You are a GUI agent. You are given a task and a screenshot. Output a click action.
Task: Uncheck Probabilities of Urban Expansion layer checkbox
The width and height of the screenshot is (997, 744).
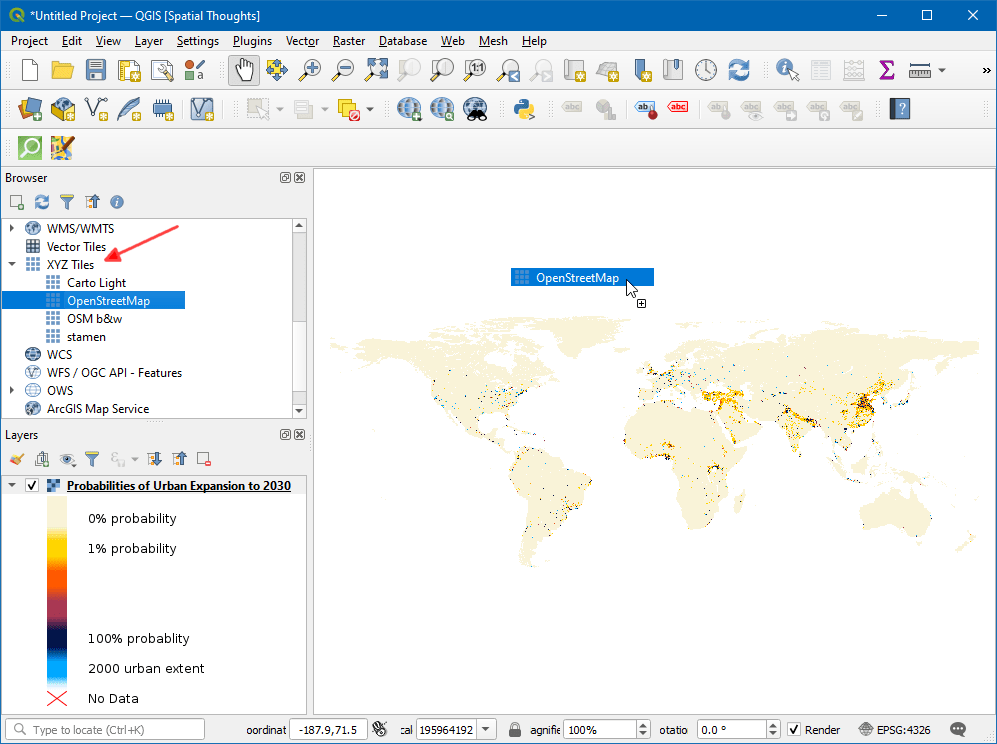click(x=32, y=486)
